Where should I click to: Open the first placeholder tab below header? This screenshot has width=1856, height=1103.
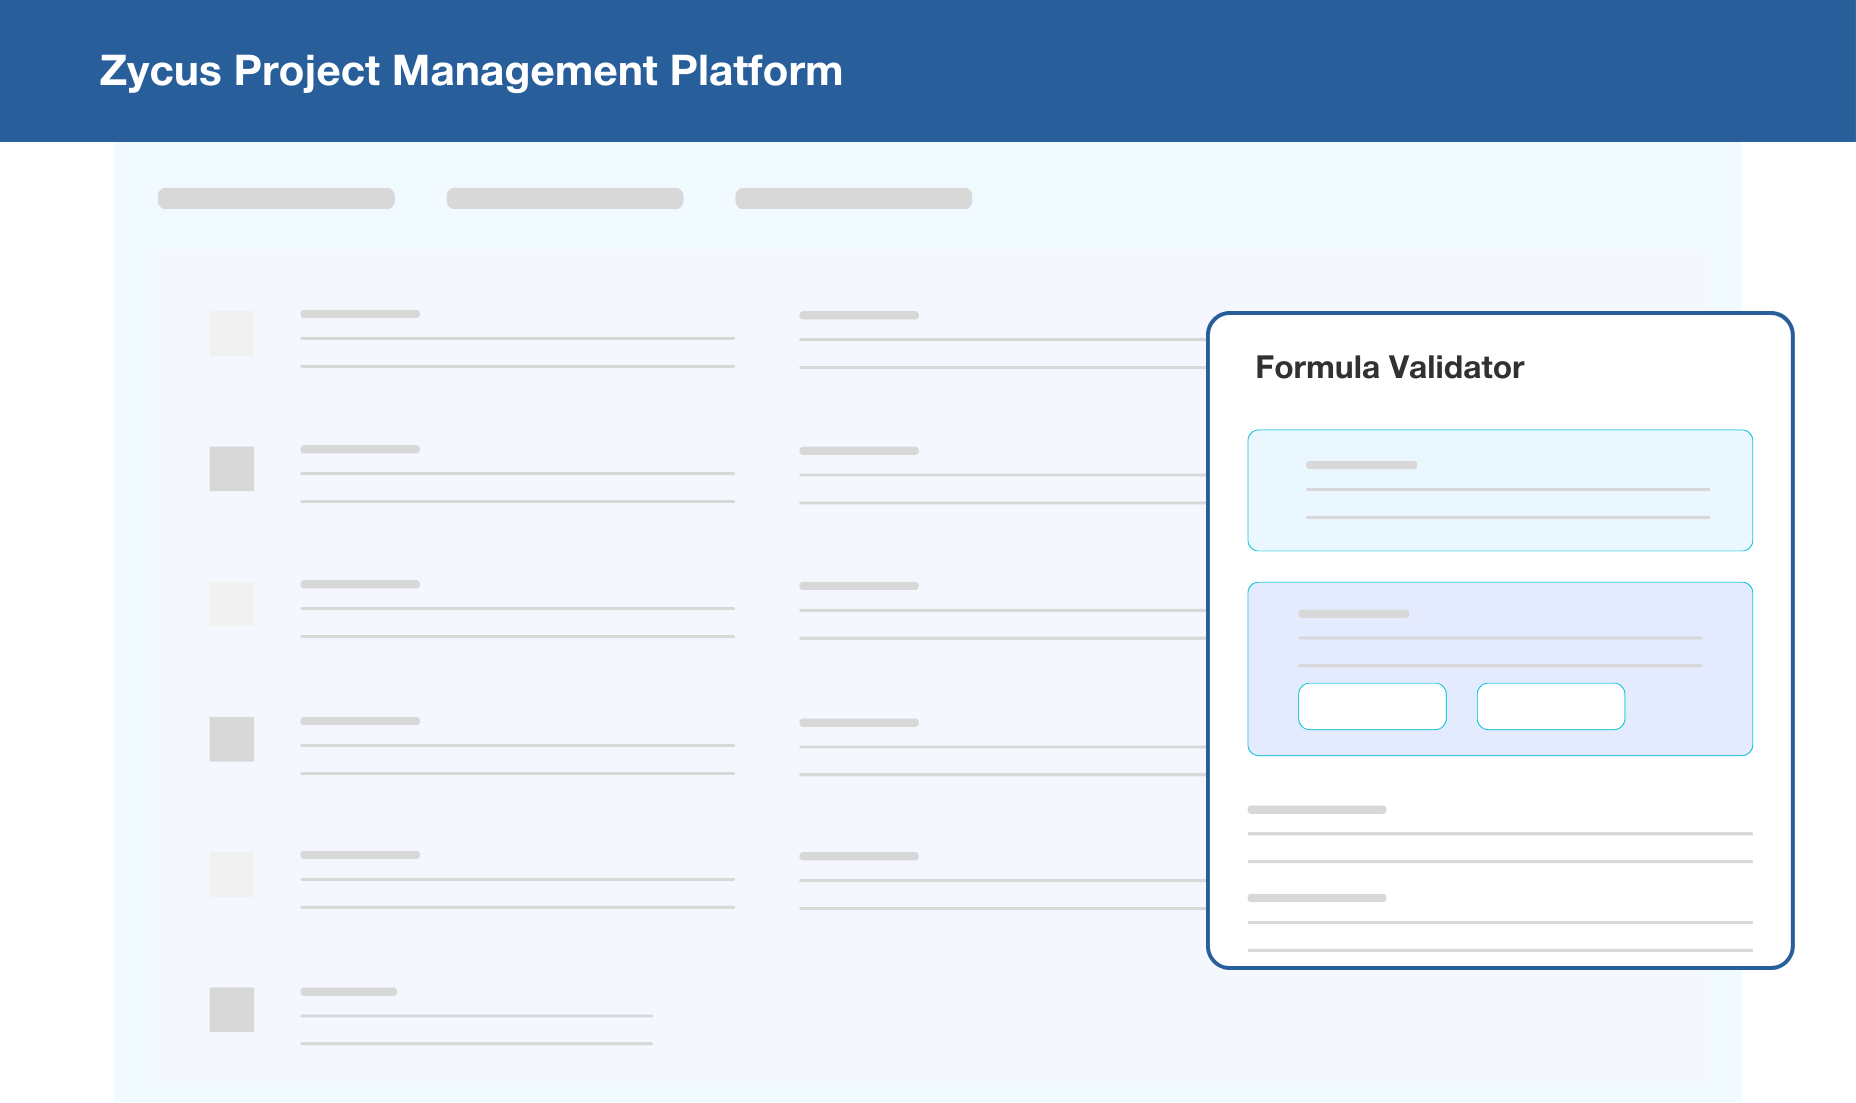(x=276, y=198)
